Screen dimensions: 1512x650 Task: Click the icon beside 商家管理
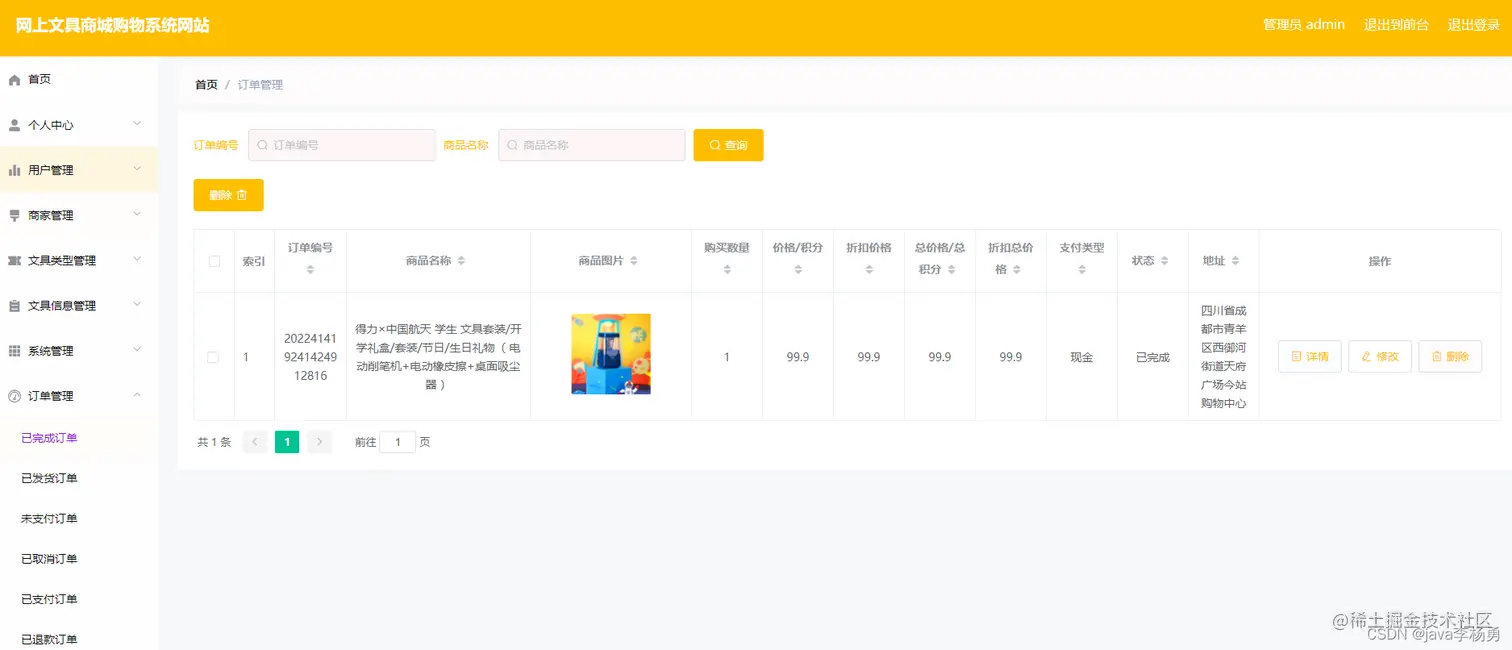14,215
